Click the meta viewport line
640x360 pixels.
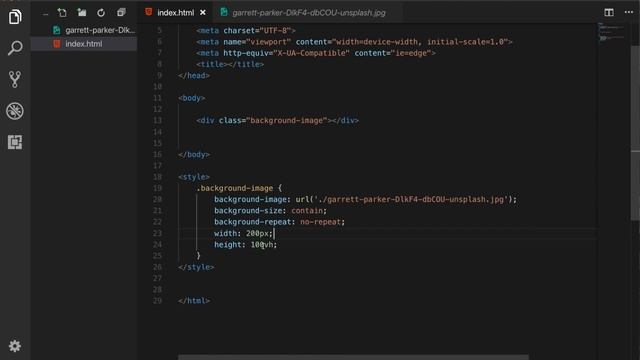pos(354,42)
